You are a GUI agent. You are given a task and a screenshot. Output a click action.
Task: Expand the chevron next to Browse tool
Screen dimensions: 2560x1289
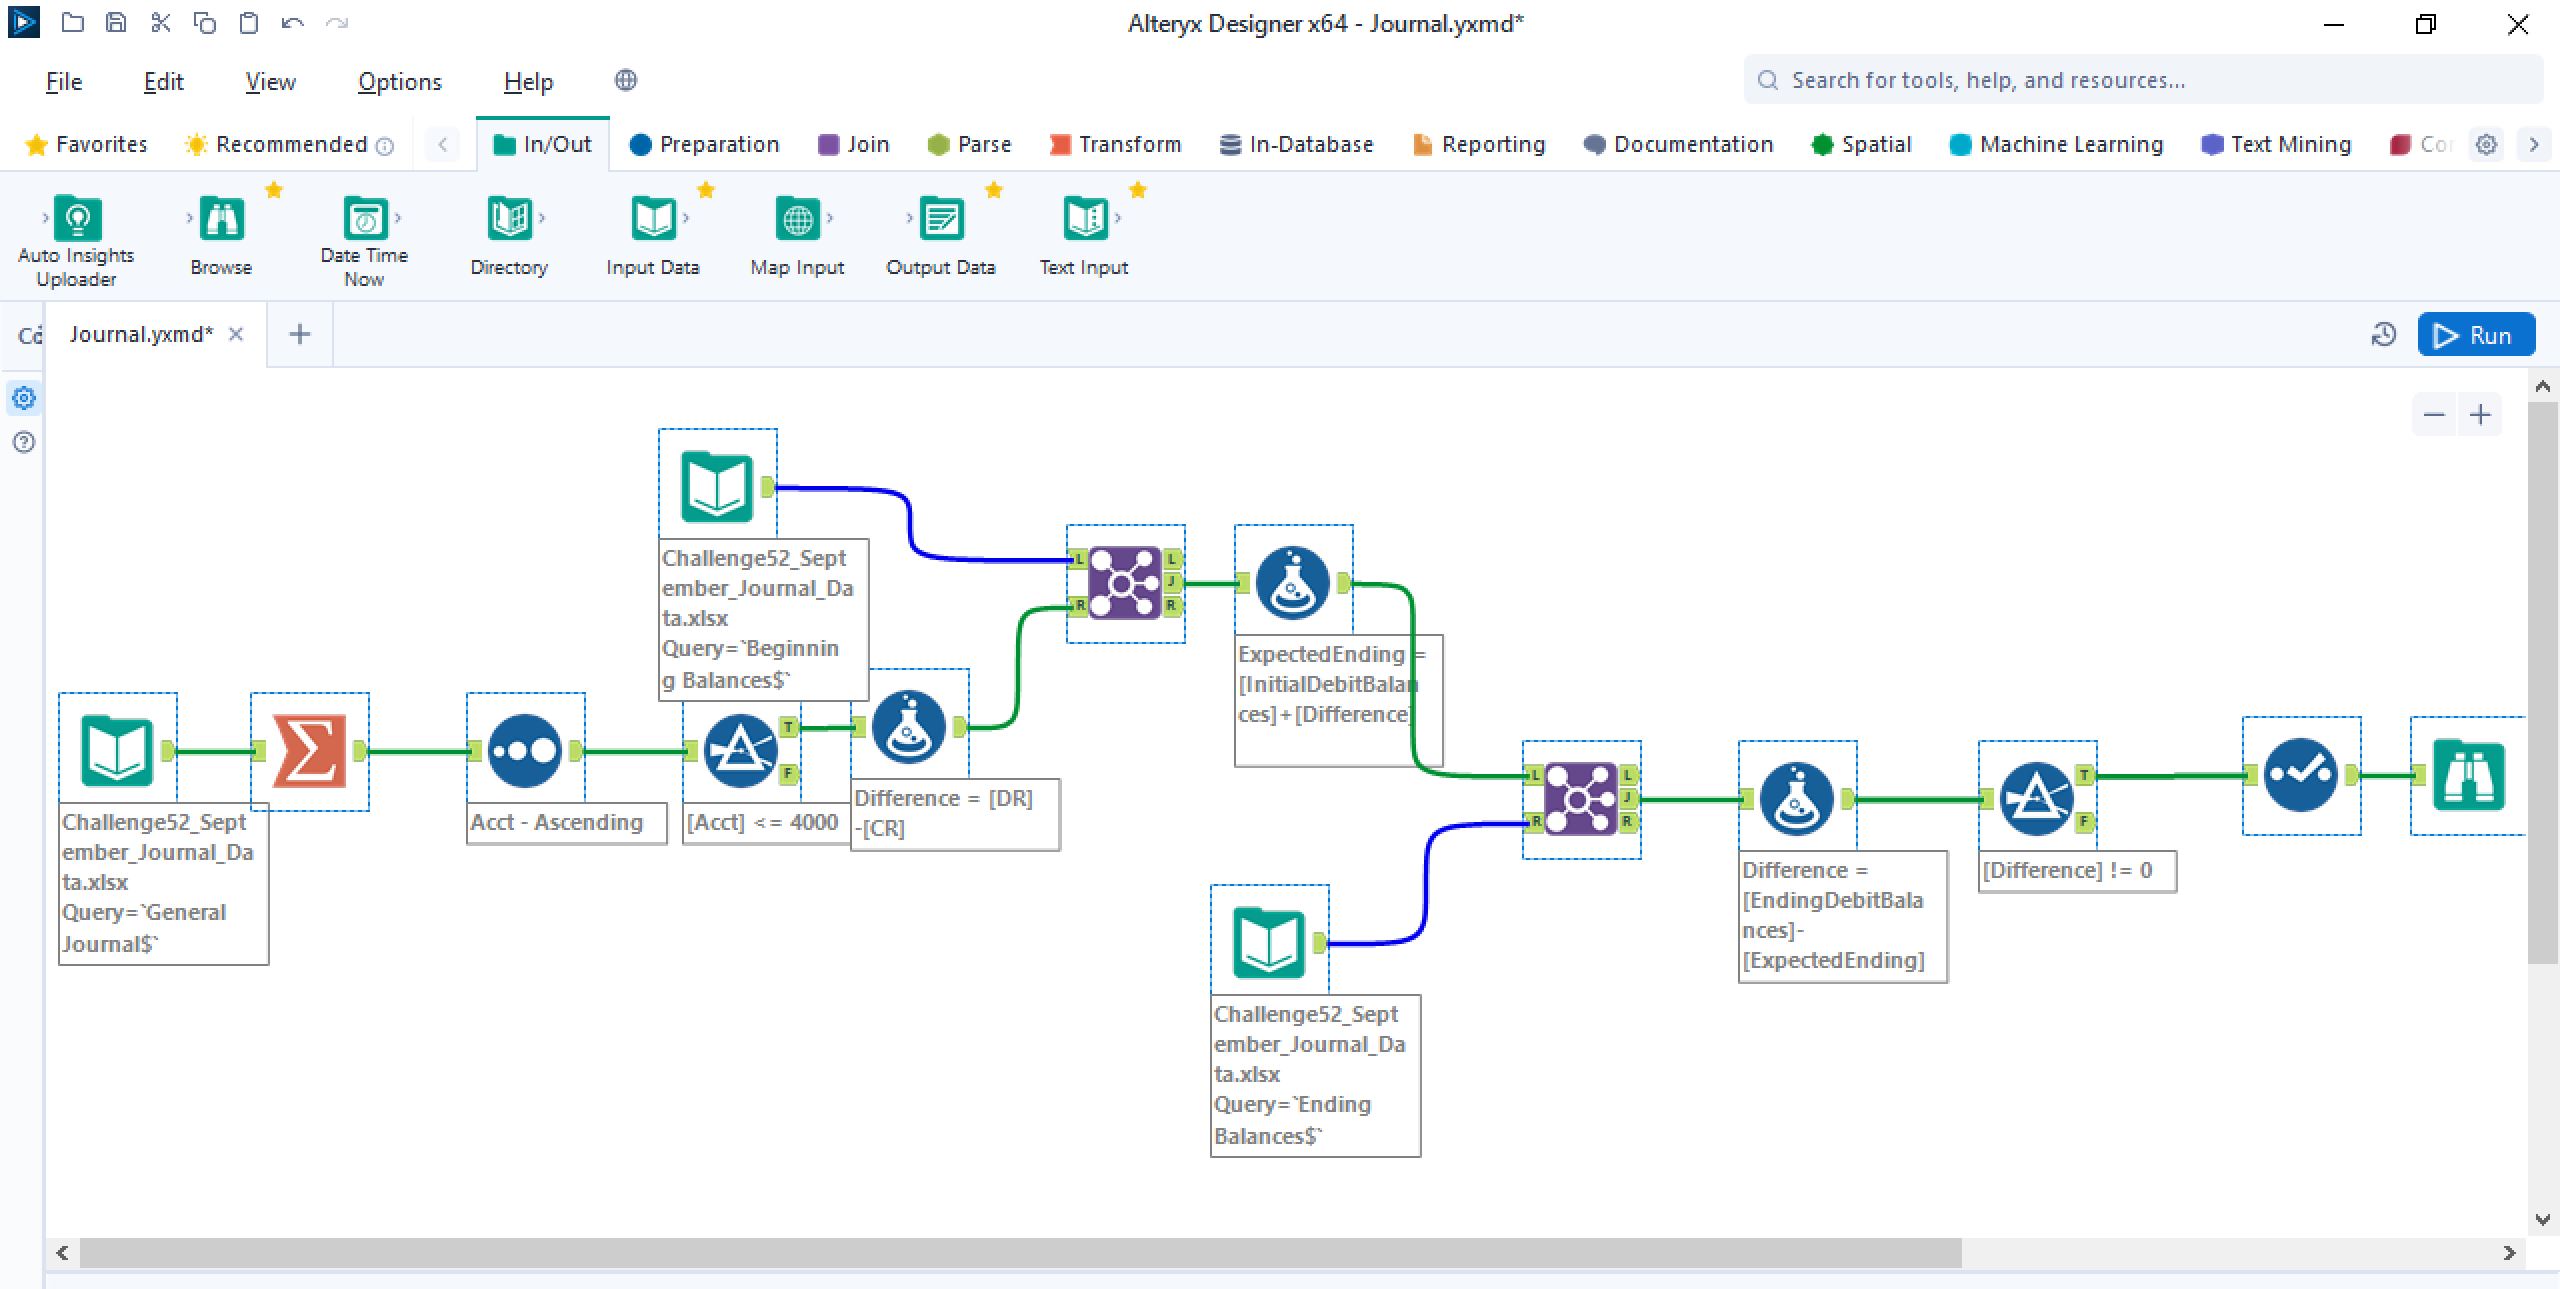tap(190, 218)
